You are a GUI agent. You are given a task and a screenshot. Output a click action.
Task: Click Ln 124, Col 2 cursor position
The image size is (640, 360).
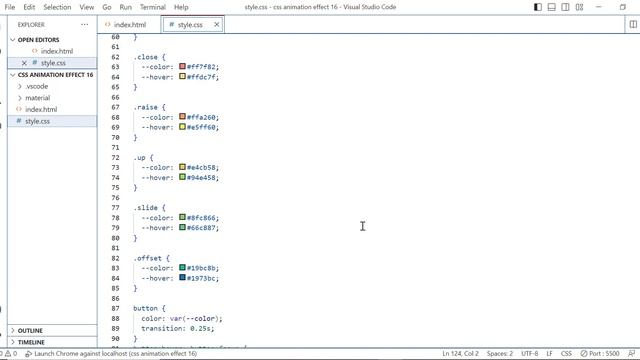[460, 353]
